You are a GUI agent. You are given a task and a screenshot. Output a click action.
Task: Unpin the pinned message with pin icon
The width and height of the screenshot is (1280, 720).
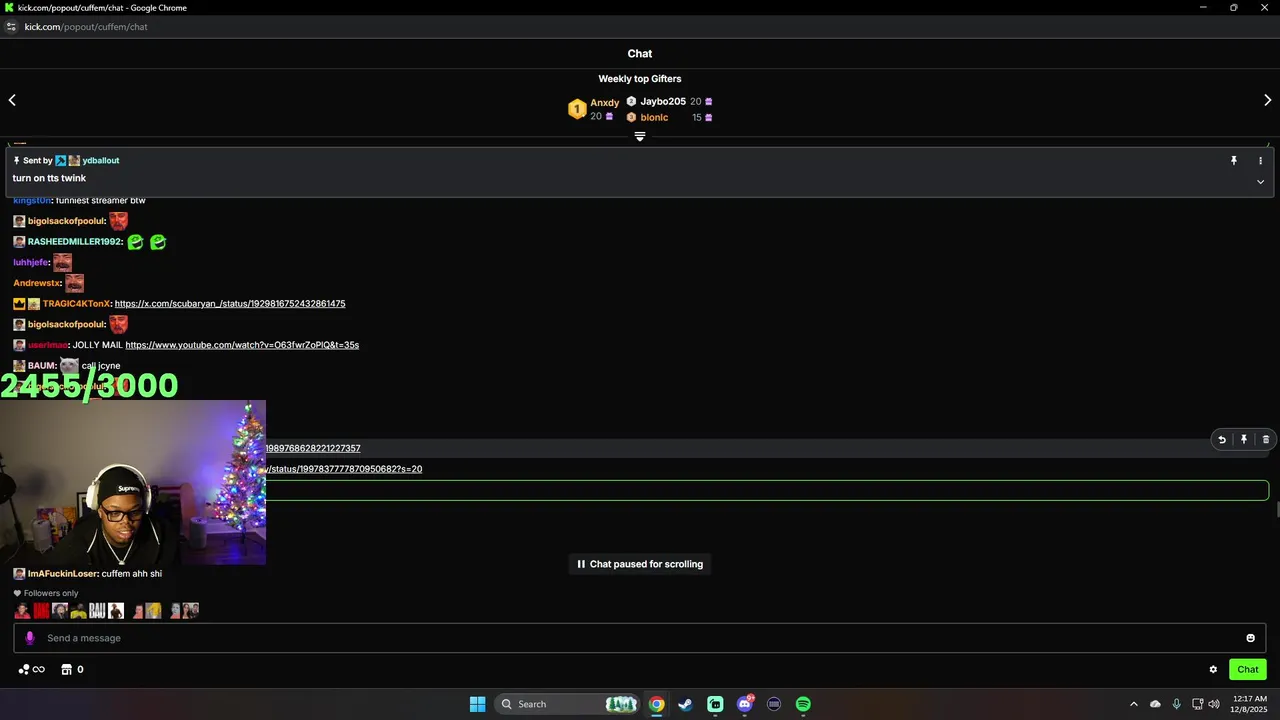(1234, 161)
